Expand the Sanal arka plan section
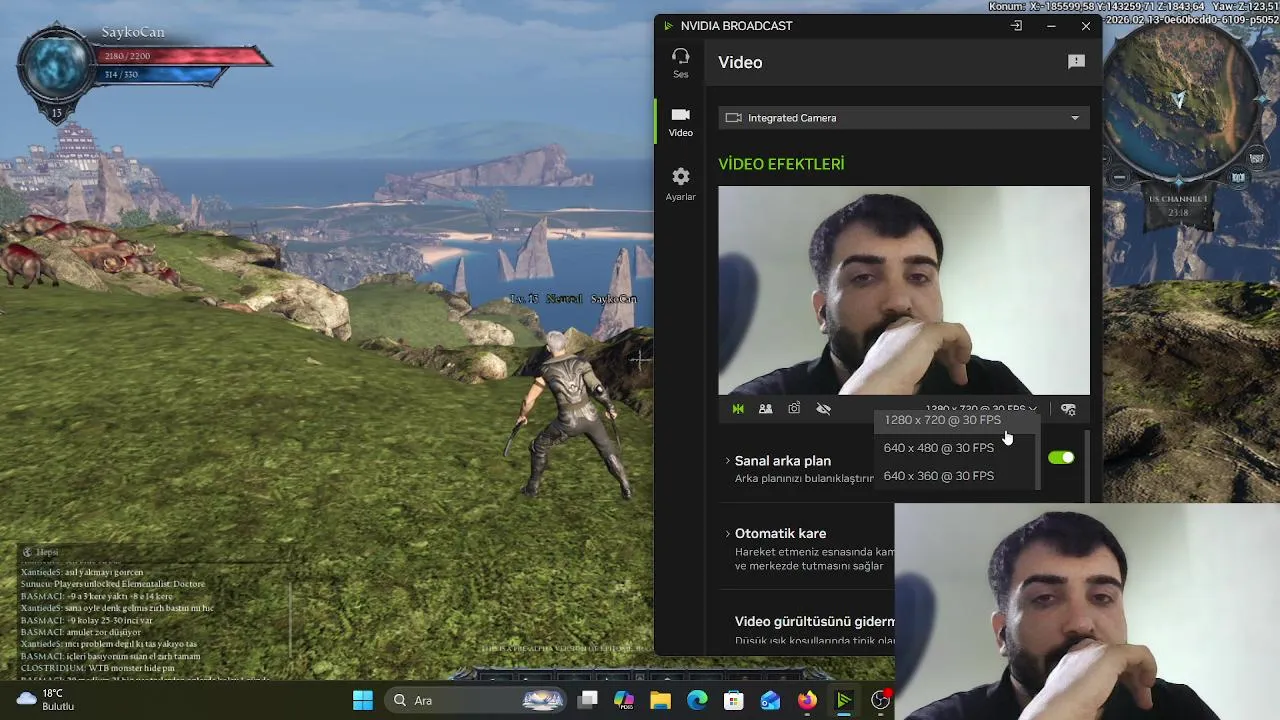The width and height of the screenshot is (1280, 720). (x=727, y=461)
